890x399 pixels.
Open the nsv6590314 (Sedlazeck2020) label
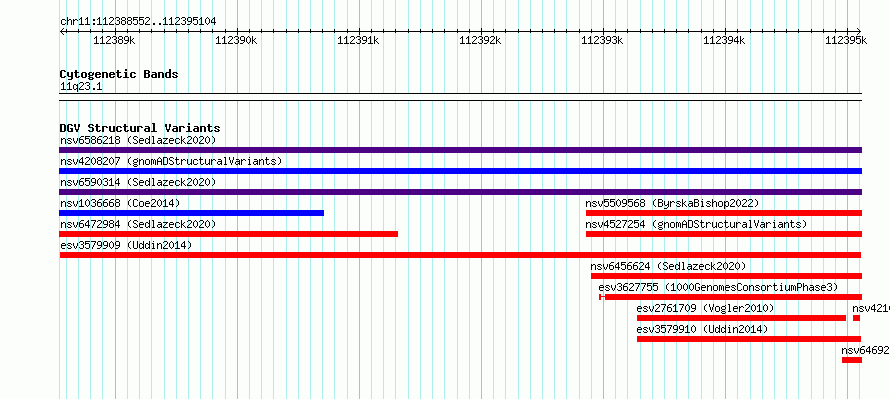click(138, 182)
